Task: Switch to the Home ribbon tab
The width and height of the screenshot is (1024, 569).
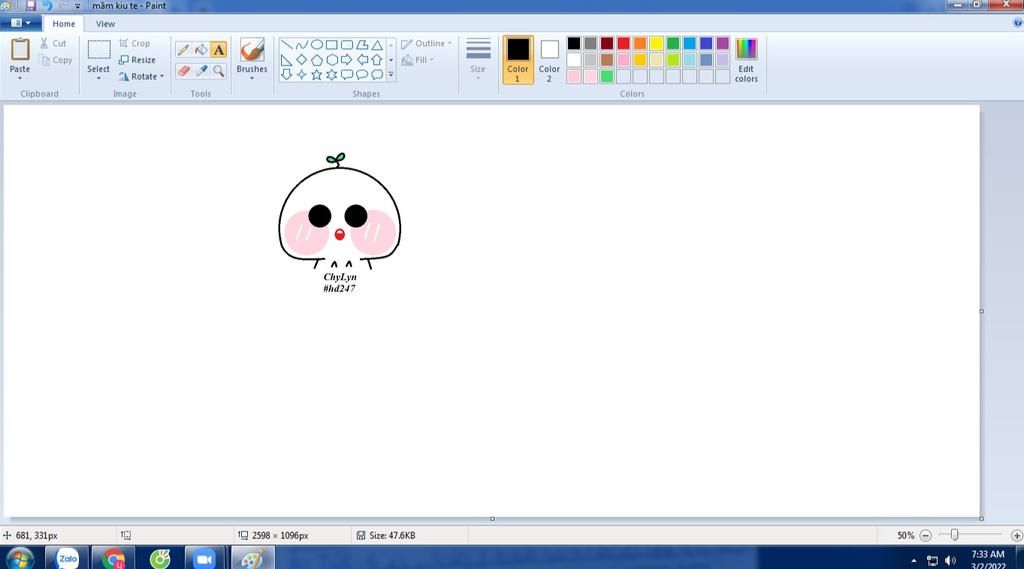Action: [63, 24]
